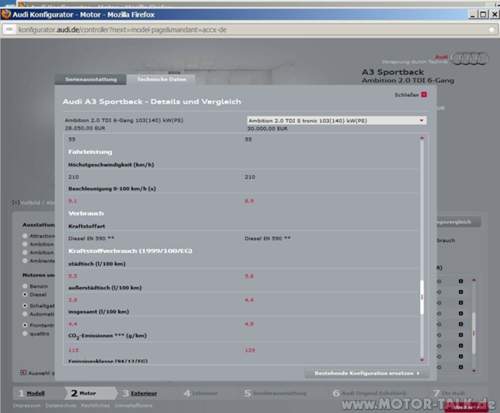Close the comparison dialog with red Schließen icon
The height and width of the screenshot is (413, 500).
click(424, 95)
